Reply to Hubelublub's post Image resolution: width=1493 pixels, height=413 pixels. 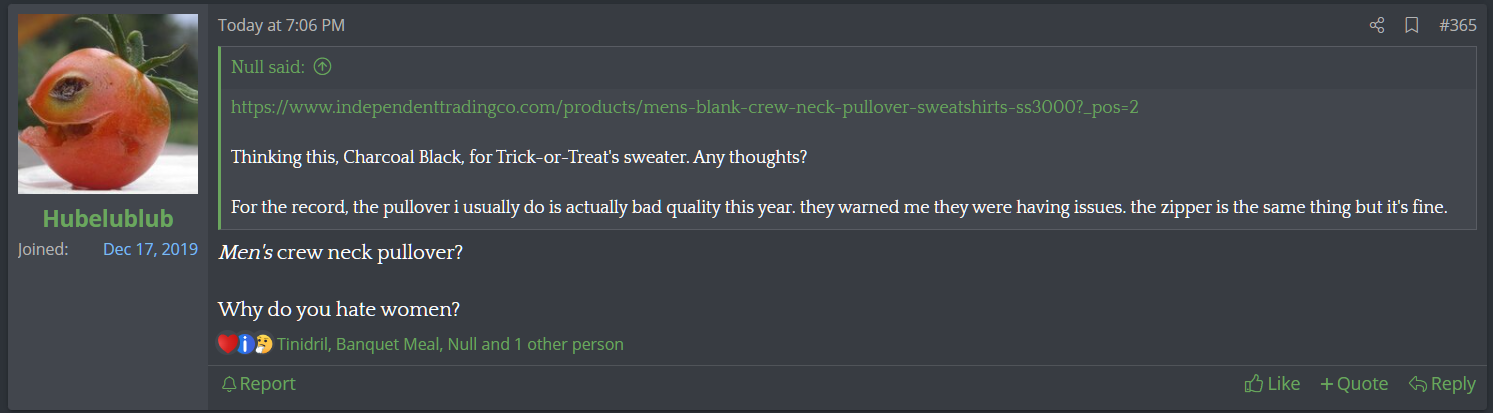click(x=1442, y=384)
